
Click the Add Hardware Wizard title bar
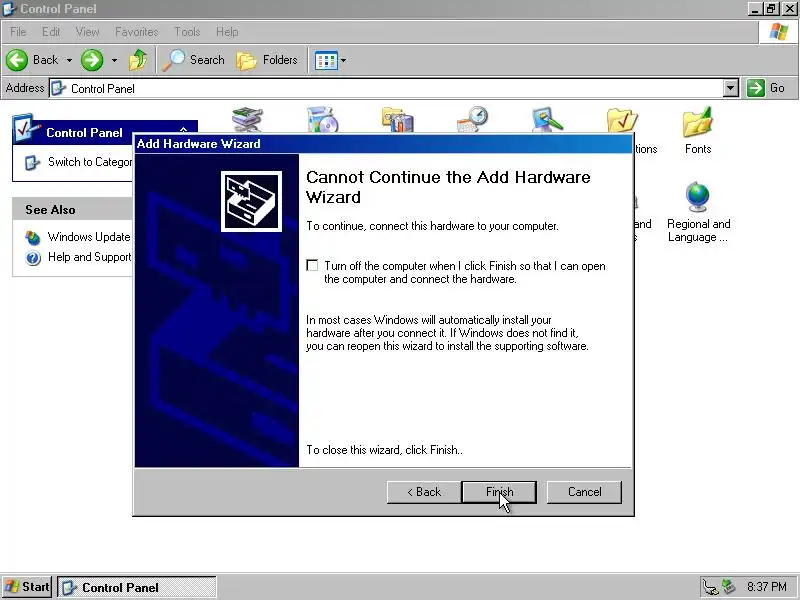pyautogui.click(x=383, y=144)
